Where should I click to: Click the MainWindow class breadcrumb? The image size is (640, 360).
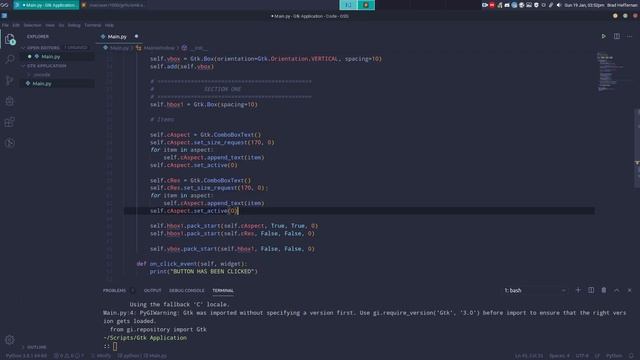pos(156,48)
